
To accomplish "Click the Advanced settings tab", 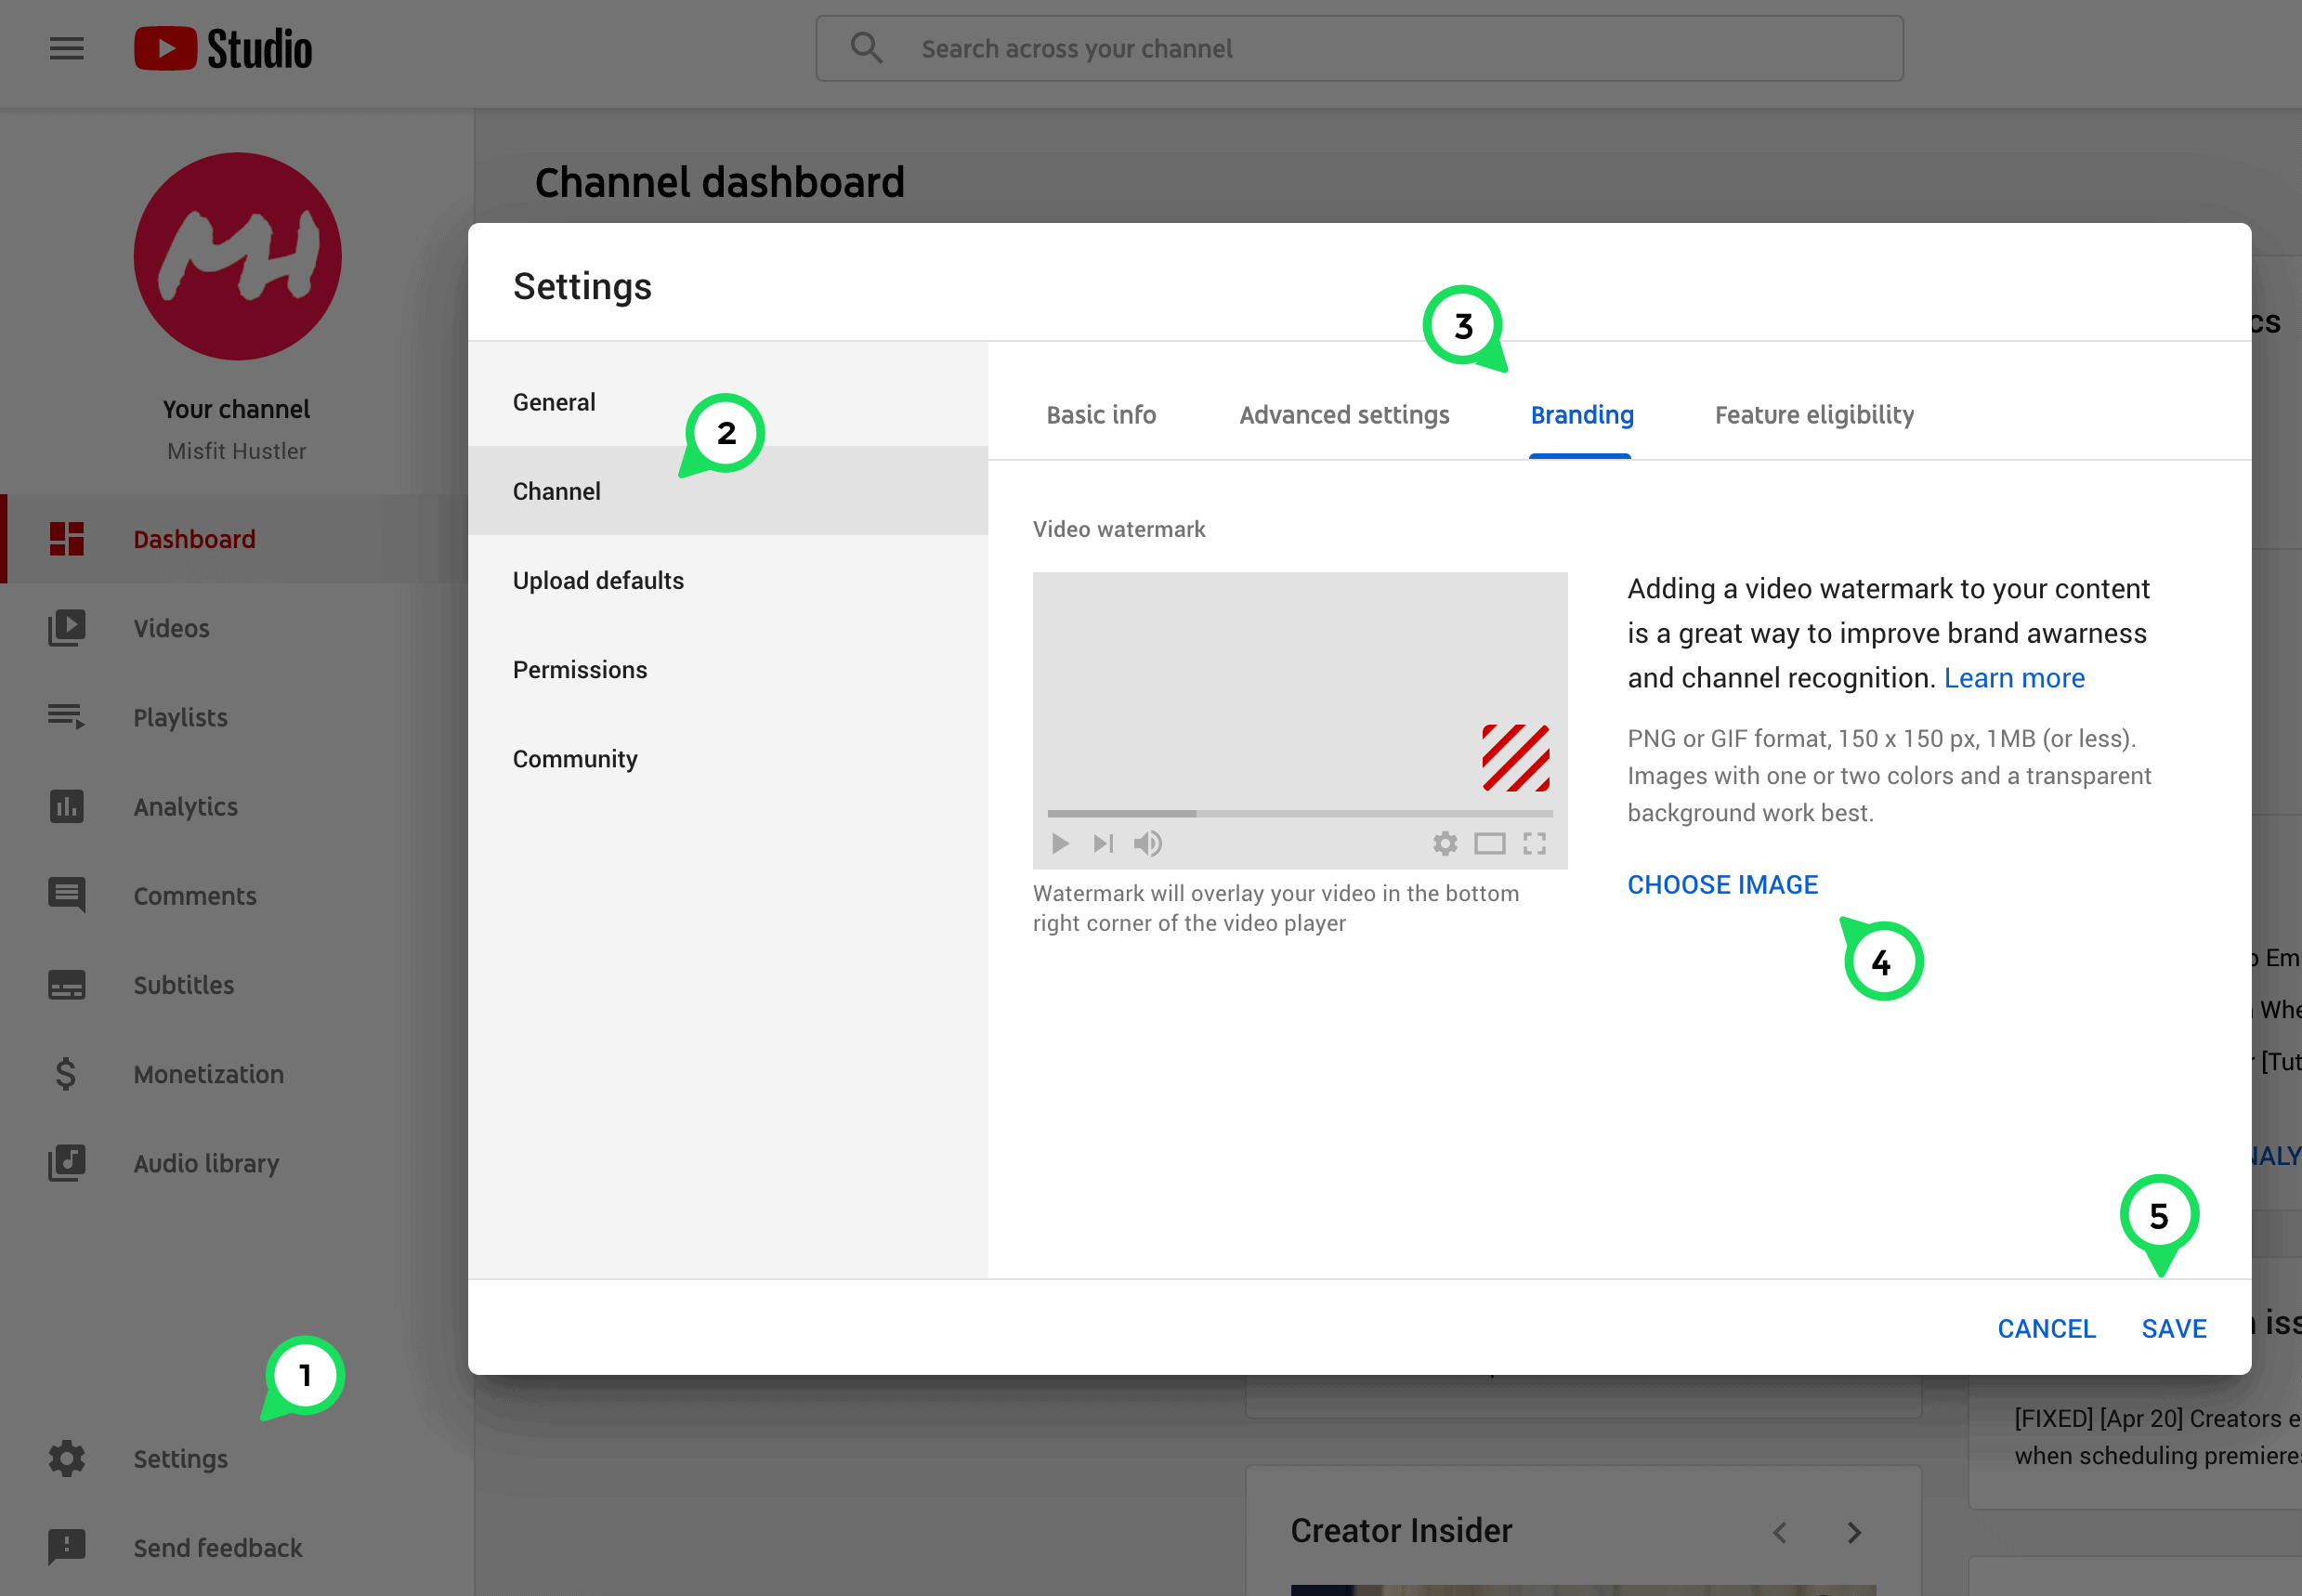I will click(1343, 414).
